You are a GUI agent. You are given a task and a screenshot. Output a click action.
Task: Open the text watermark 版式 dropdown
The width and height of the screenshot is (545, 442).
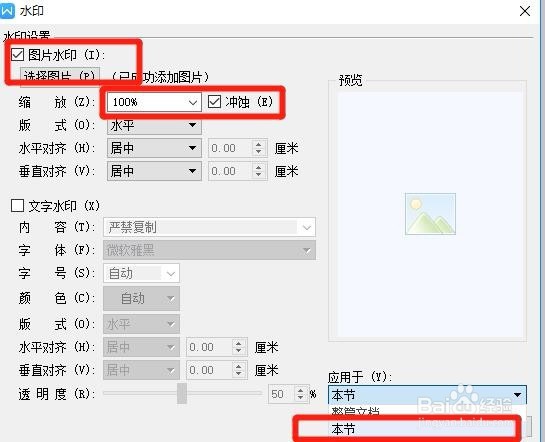click(141, 324)
